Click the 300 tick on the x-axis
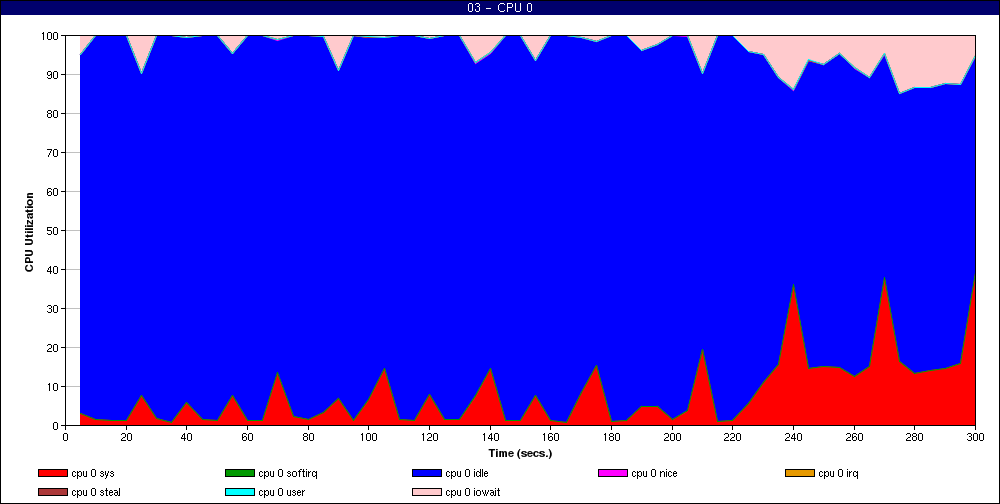 click(x=975, y=437)
